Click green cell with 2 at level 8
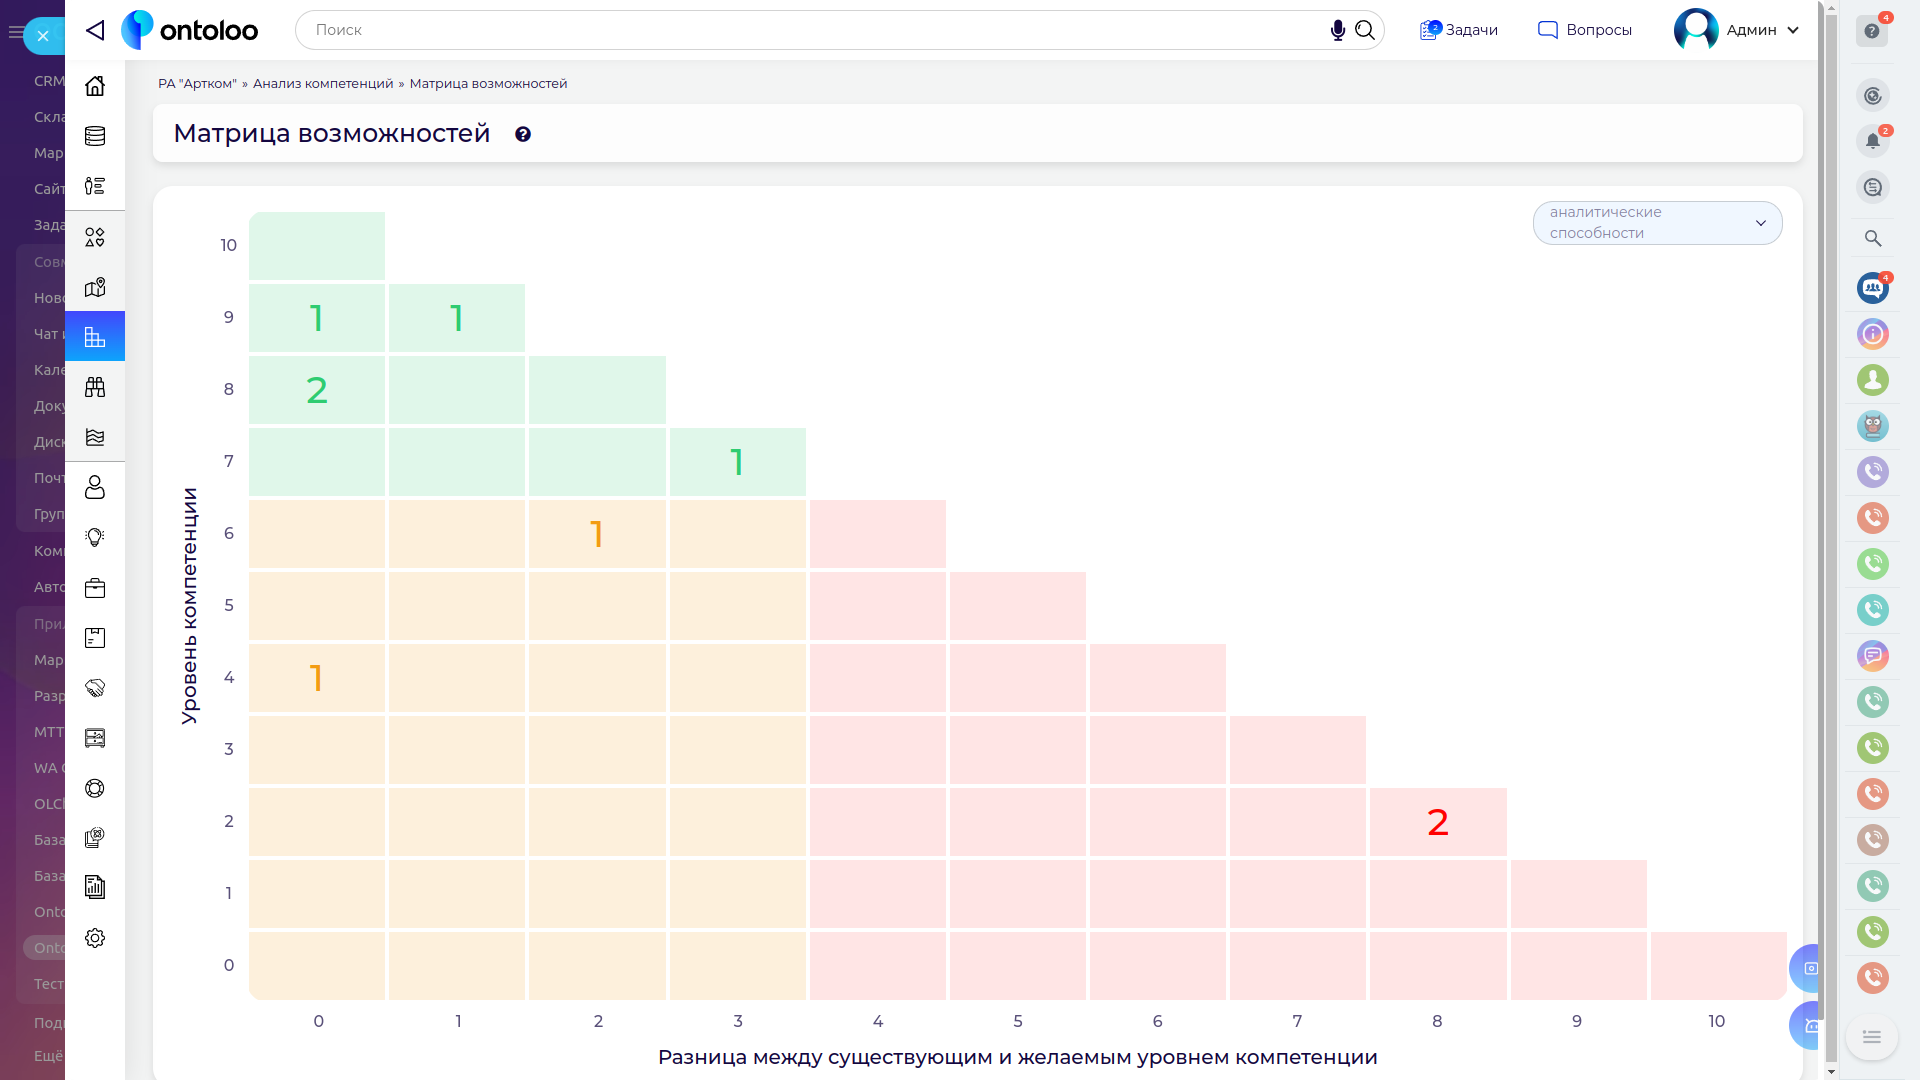 317,390
